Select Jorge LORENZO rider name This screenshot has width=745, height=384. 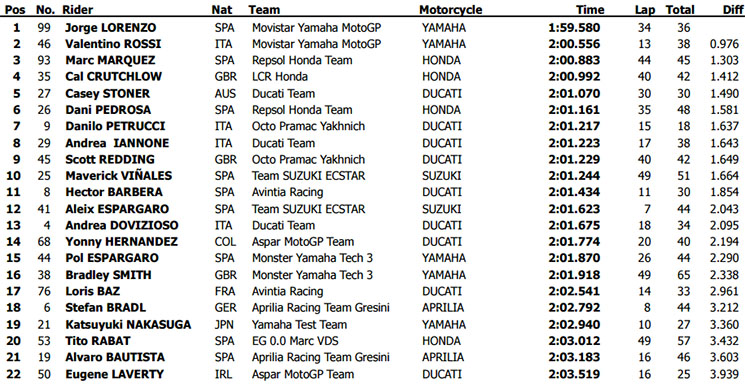tap(110, 28)
